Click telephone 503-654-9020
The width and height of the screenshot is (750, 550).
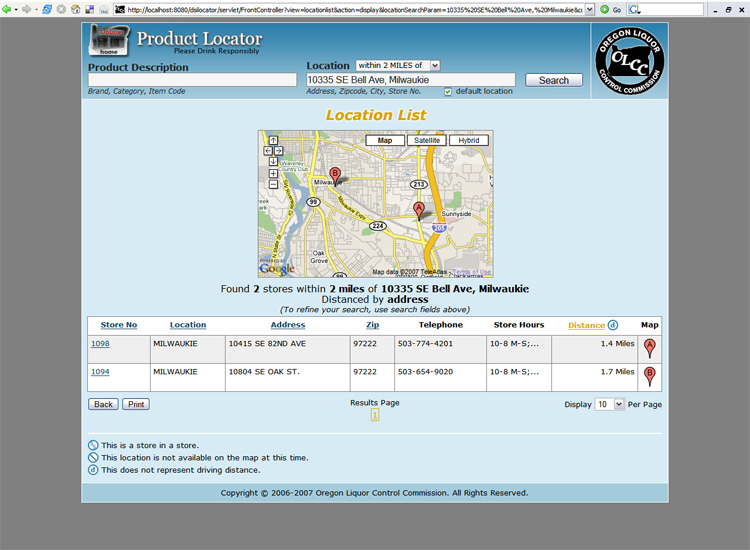[425, 372]
